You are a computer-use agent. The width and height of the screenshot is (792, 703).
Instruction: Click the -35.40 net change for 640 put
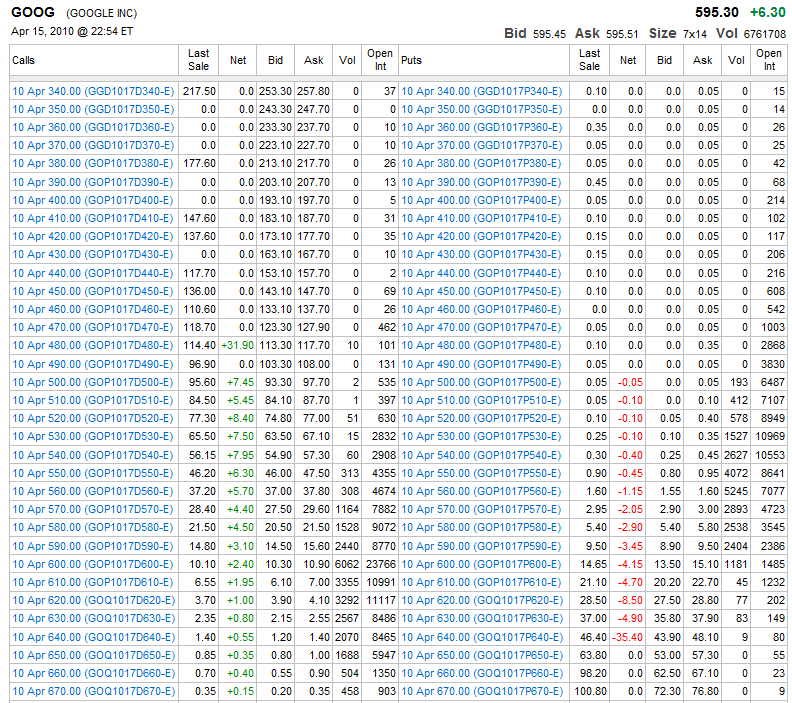626,637
